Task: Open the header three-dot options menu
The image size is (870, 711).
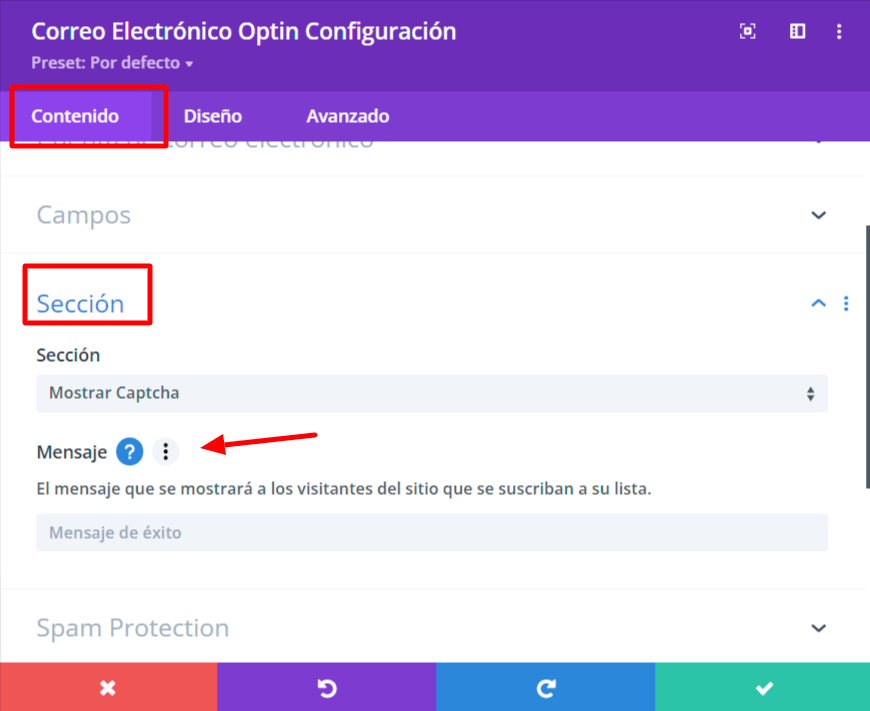Action: pos(839,31)
